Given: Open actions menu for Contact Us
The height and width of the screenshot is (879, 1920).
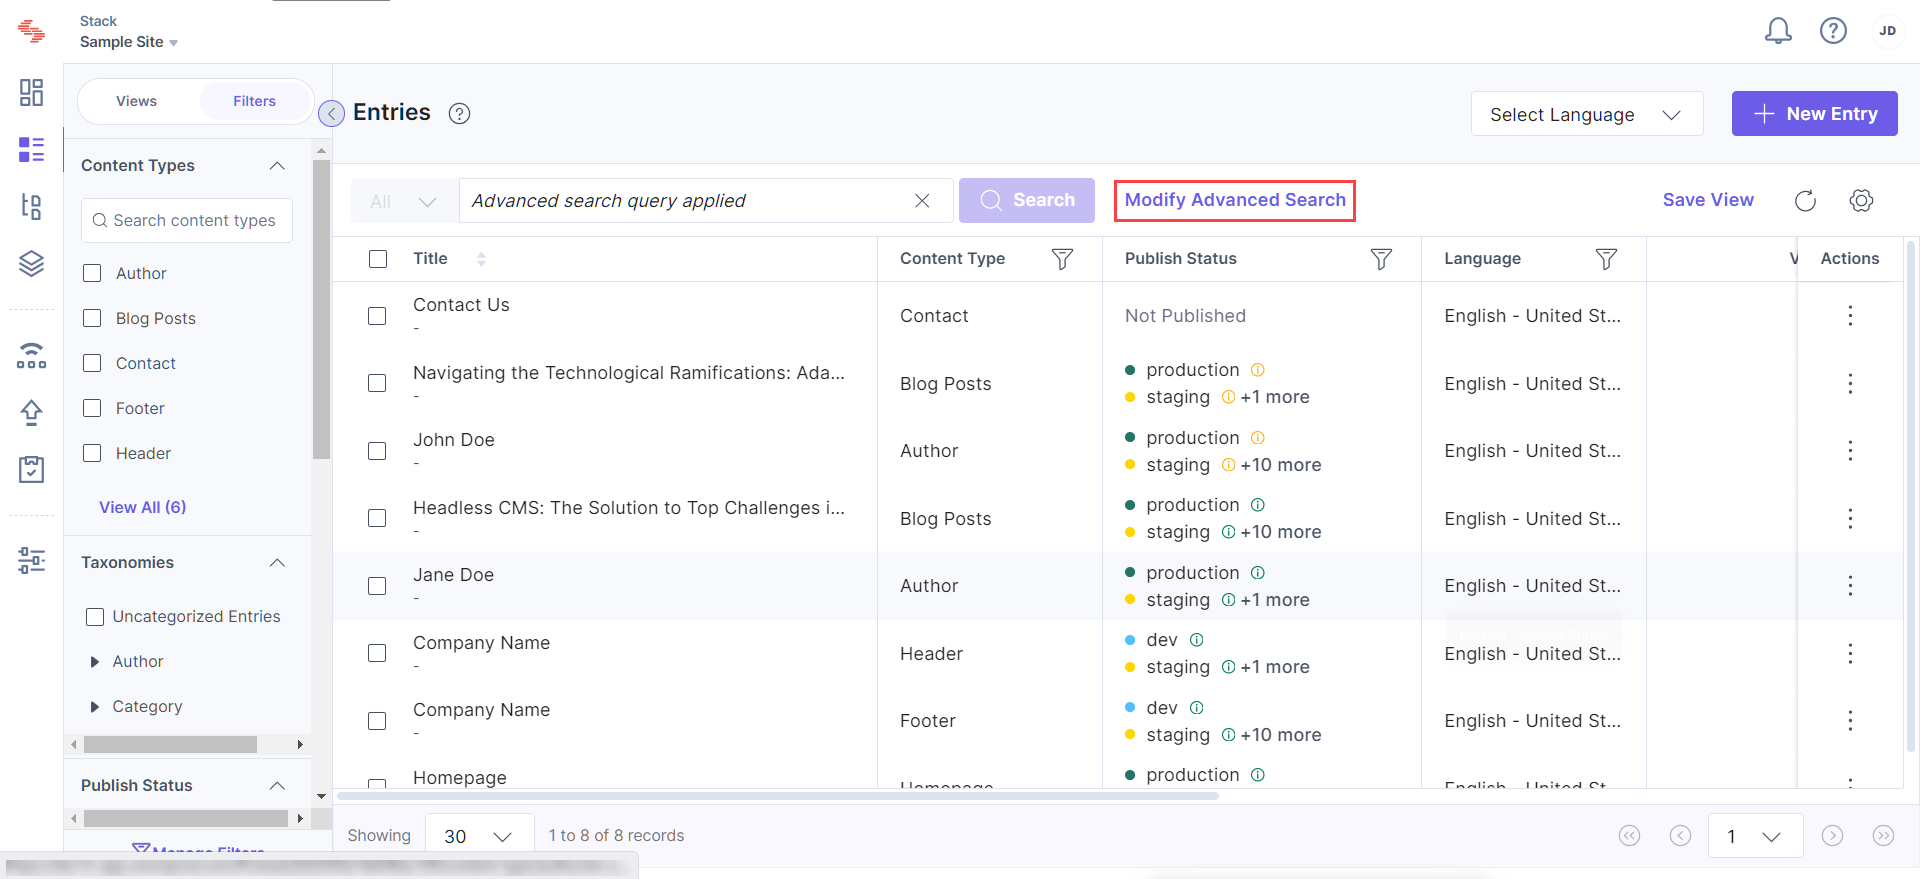Looking at the screenshot, I should point(1850,316).
